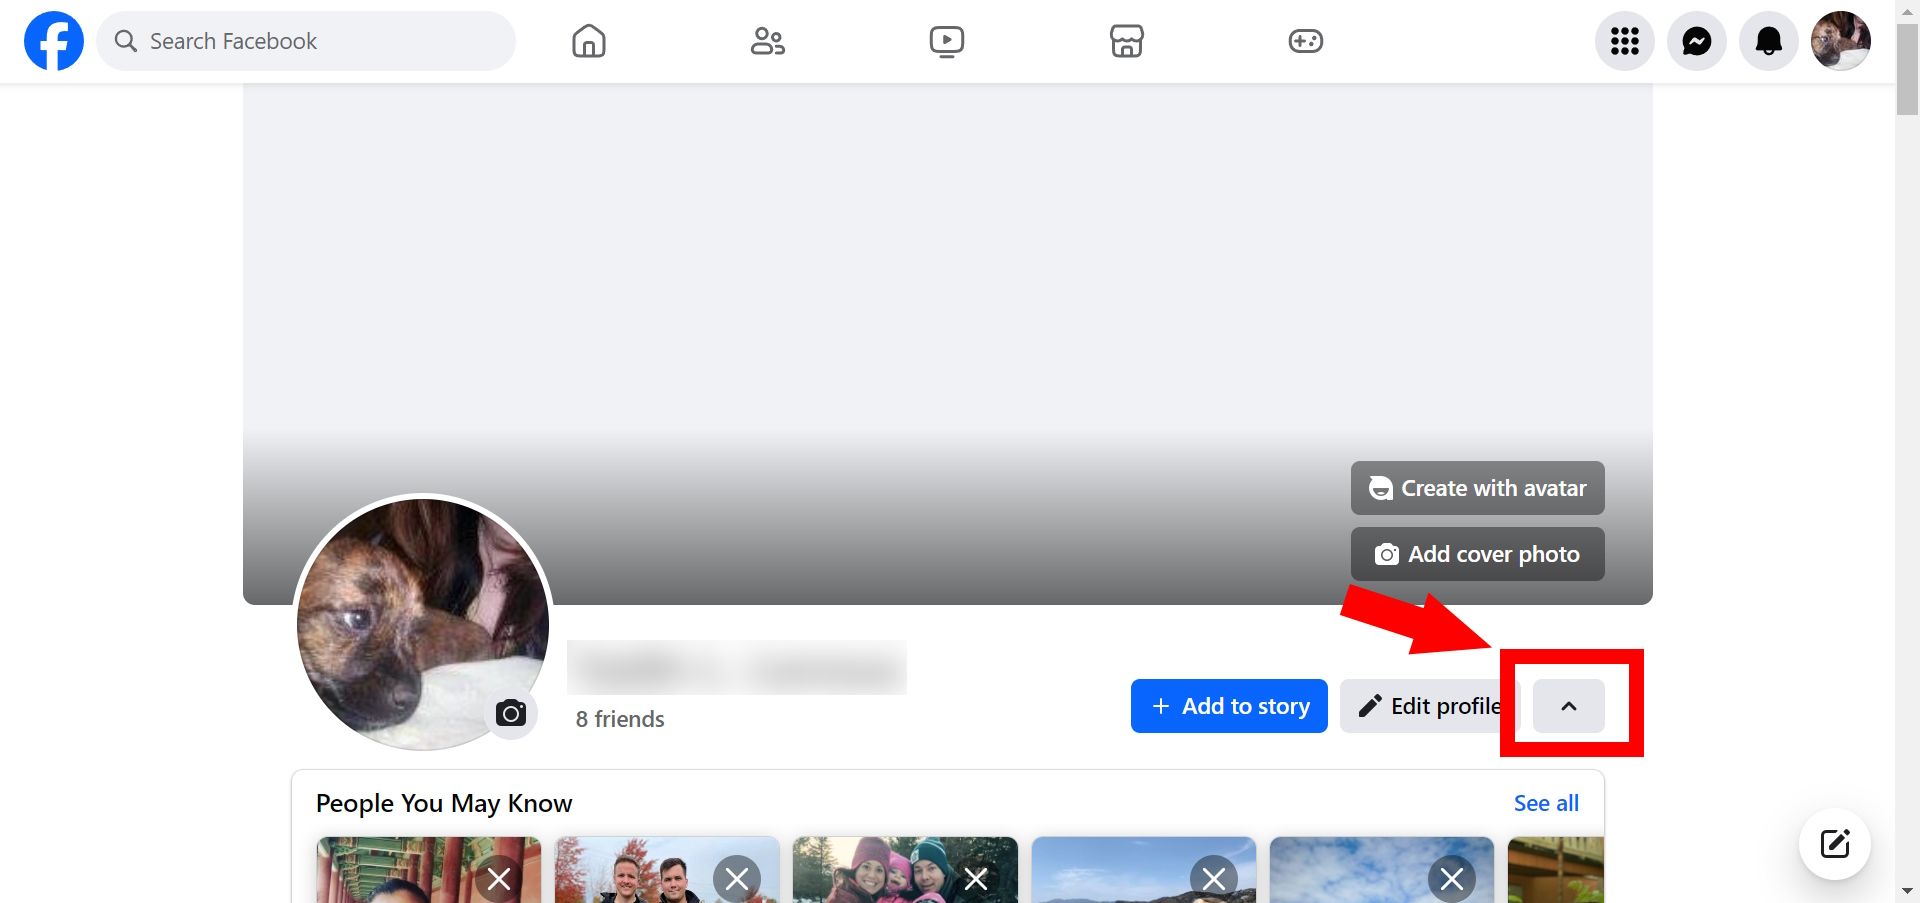
Task: Check Facebook notifications bell
Action: point(1768,41)
